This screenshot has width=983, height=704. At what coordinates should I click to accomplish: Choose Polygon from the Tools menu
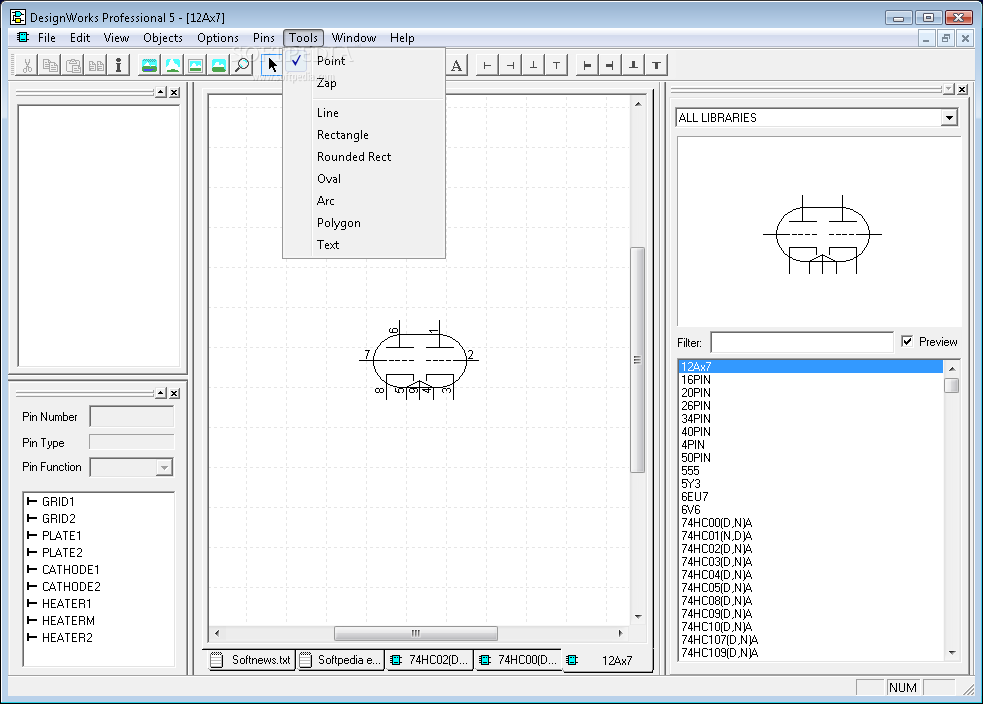[x=364, y=223]
